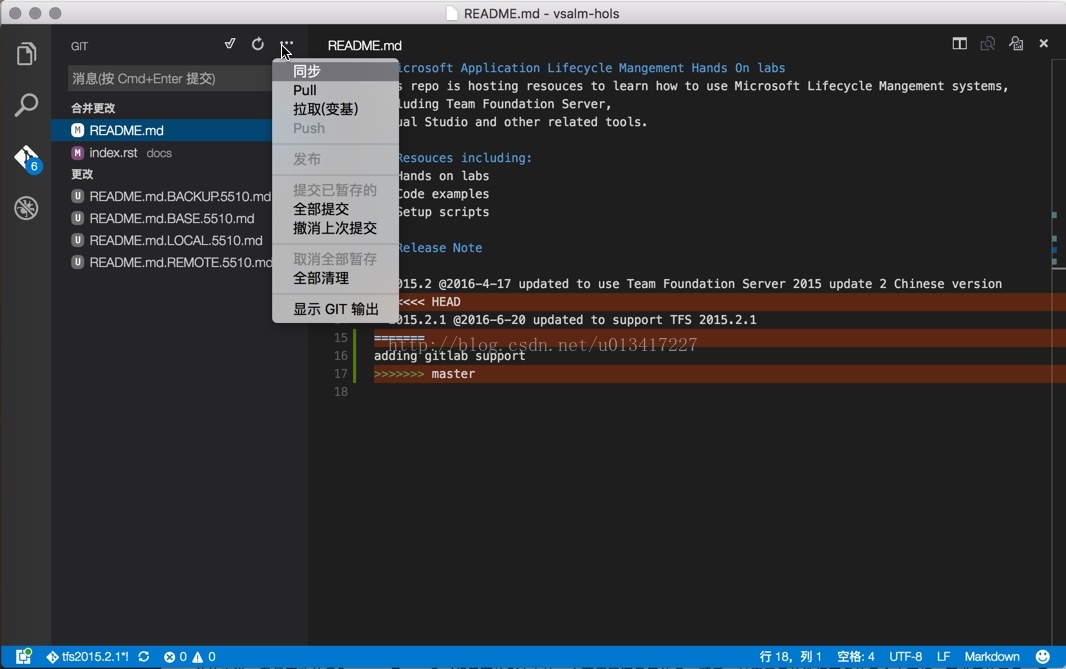Image resolution: width=1066 pixels, height=669 pixels.
Task: Click the M status badge beside index.rst
Action: coord(78,153)
